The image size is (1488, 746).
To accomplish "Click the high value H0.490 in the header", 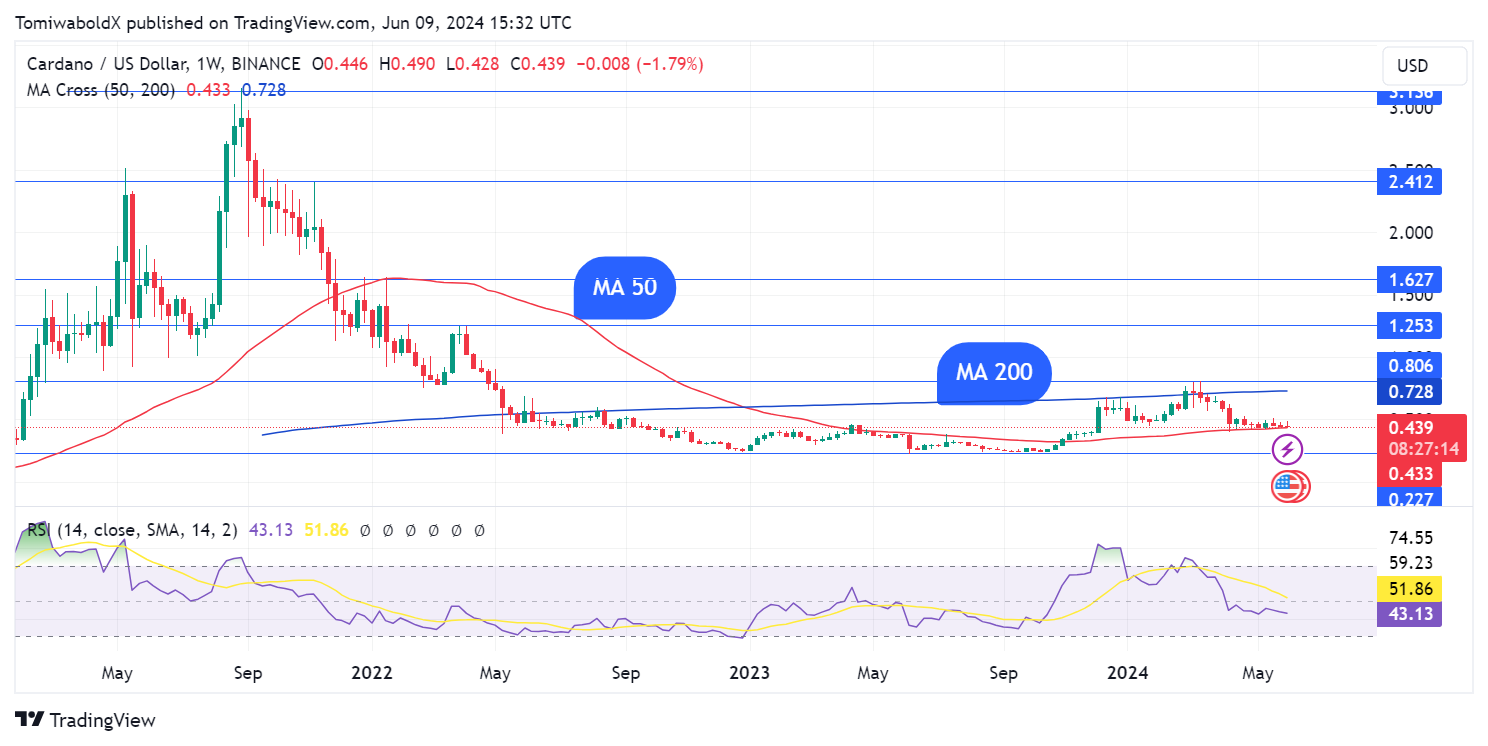I will pos(407,64).
